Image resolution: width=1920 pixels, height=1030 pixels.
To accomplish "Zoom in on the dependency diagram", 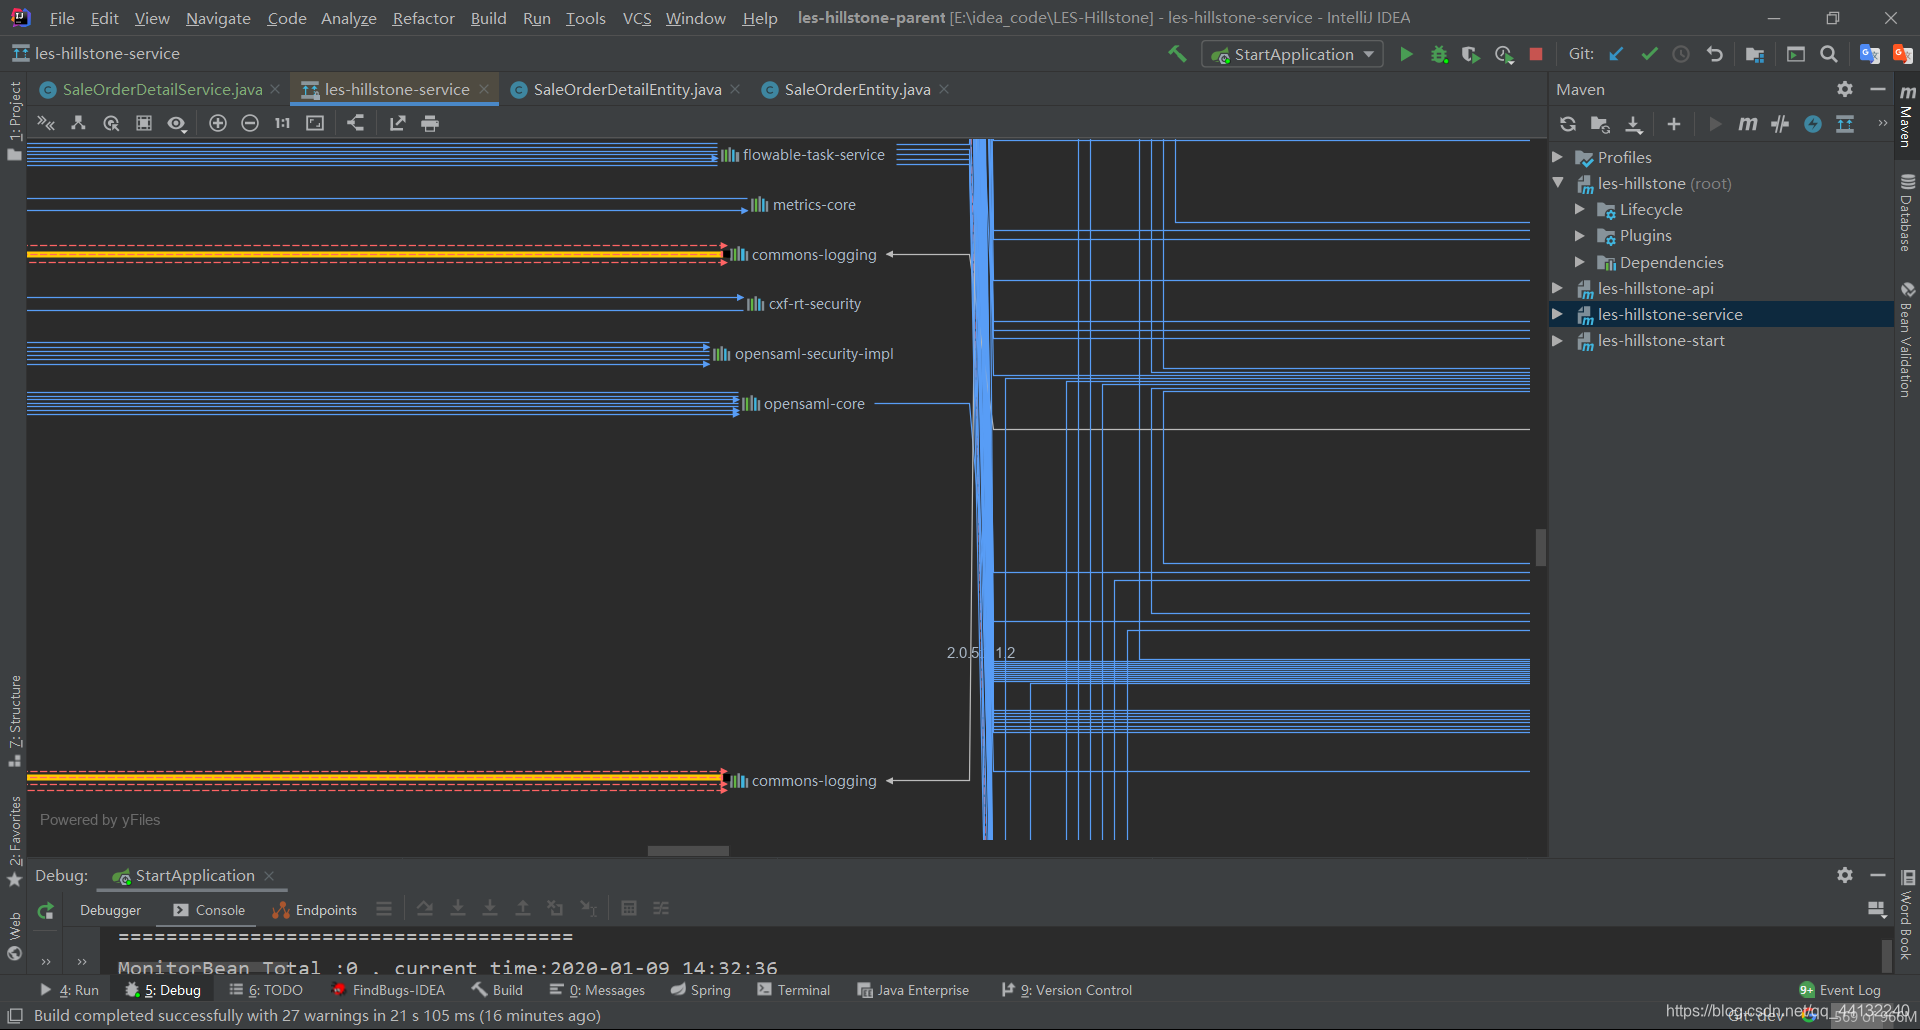I will (217, 123).
